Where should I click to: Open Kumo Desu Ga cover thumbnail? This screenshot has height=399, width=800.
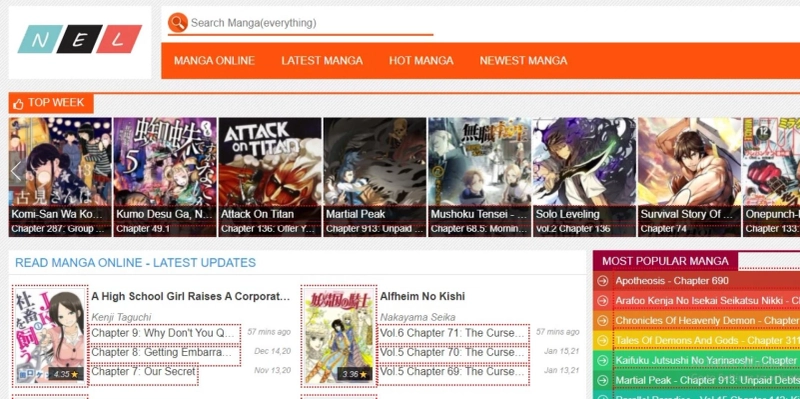pos(165,161)
